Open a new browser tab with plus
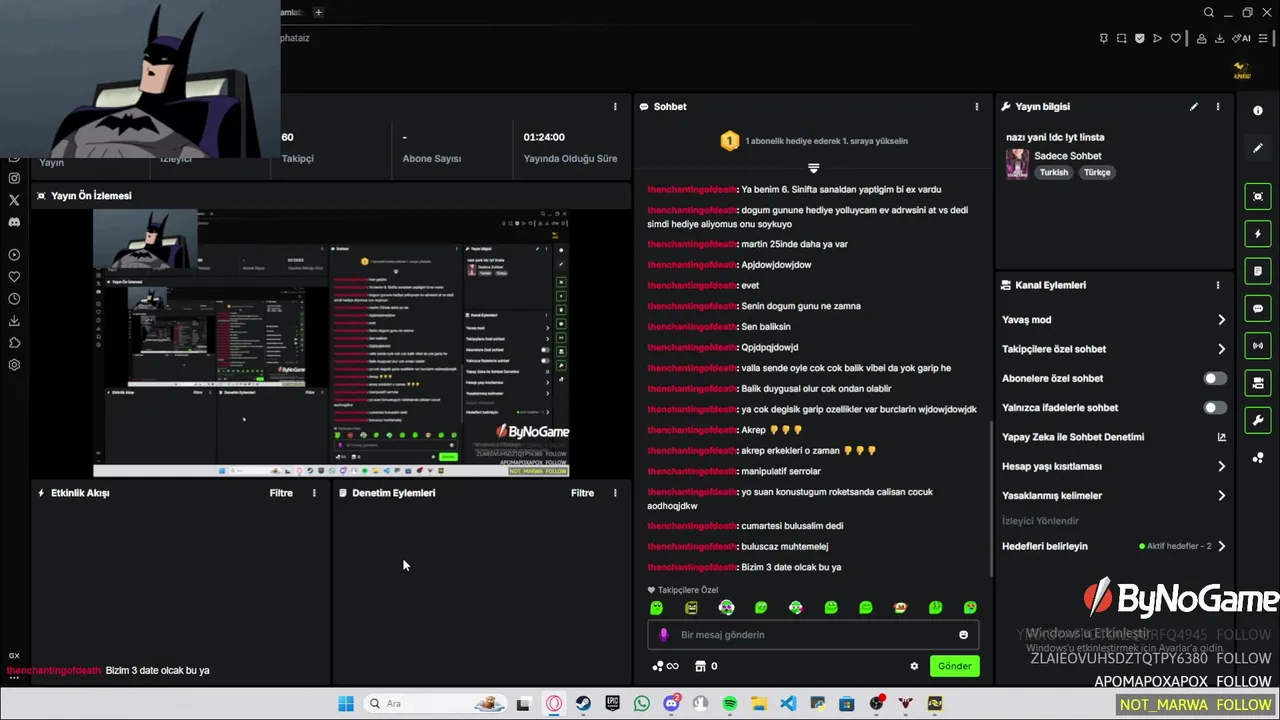The height and width of the screenshot is (720, 1280). point(318,12)
